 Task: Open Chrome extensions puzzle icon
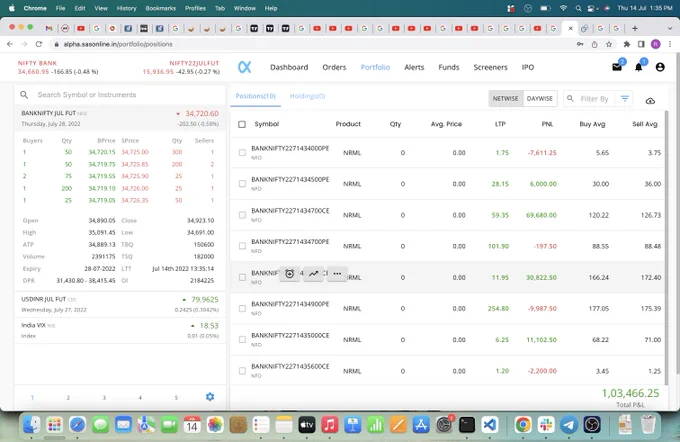(627, 44)
